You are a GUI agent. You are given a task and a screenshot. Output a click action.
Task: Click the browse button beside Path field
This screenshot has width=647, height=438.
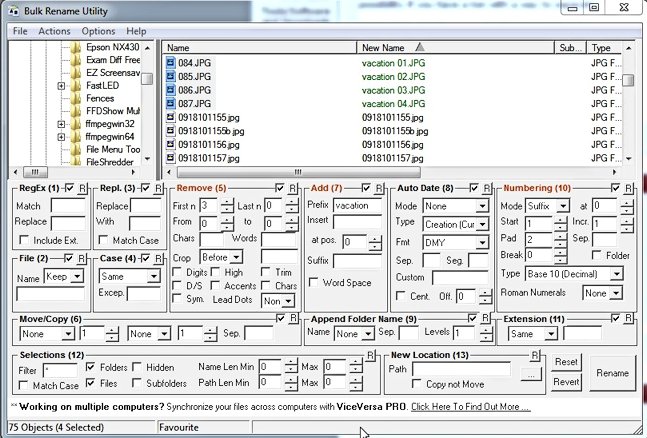[530, 374]
